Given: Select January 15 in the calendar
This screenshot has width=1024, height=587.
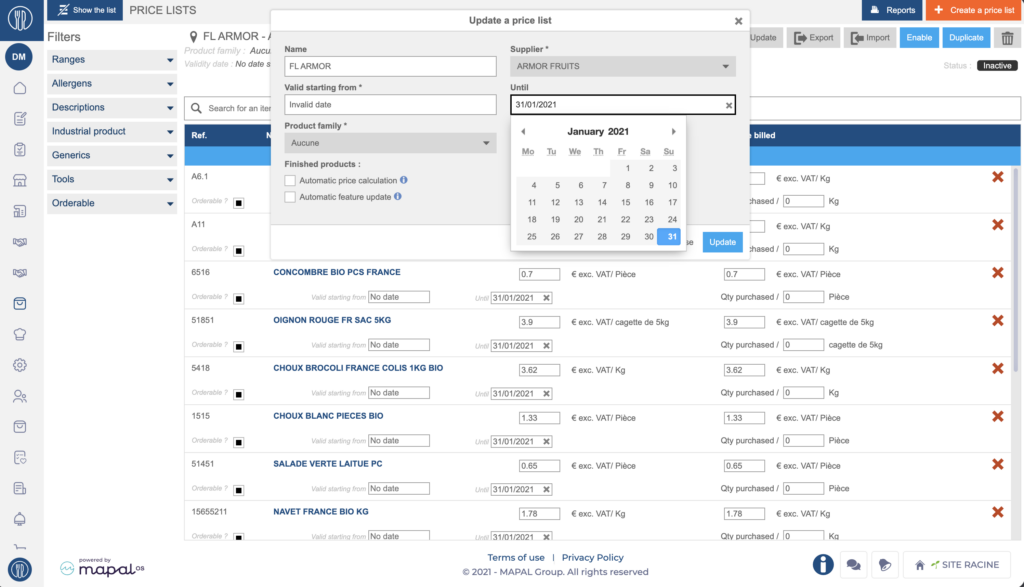Looking at the screenshot, I should 626,202.
